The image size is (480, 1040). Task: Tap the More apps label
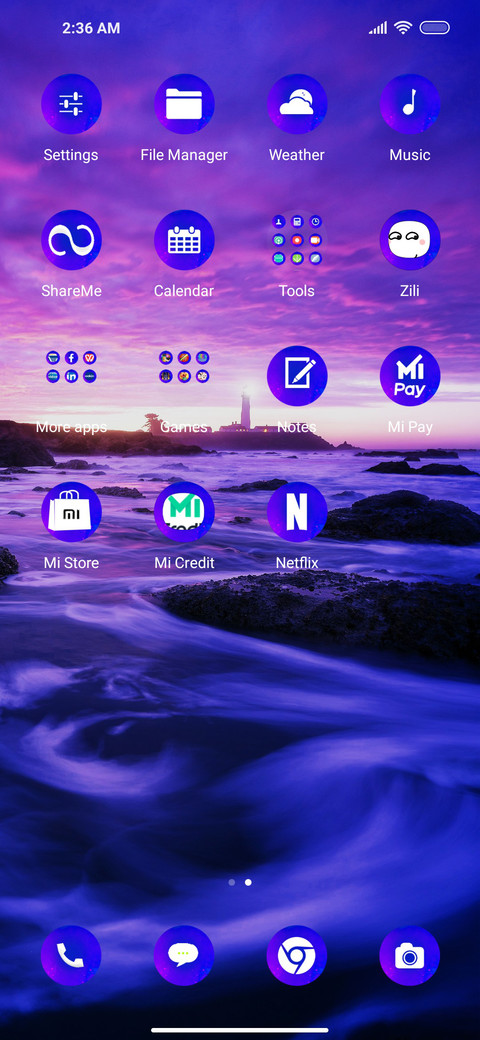71,427
